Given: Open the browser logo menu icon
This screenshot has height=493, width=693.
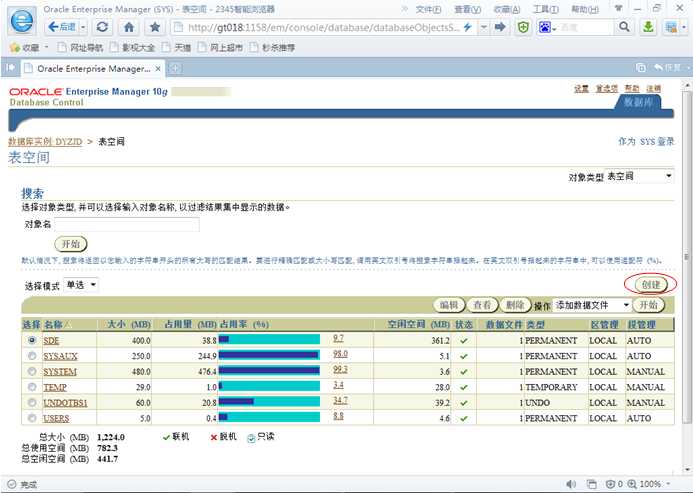Looking at the screenshot, I should (x=21, y=21).
